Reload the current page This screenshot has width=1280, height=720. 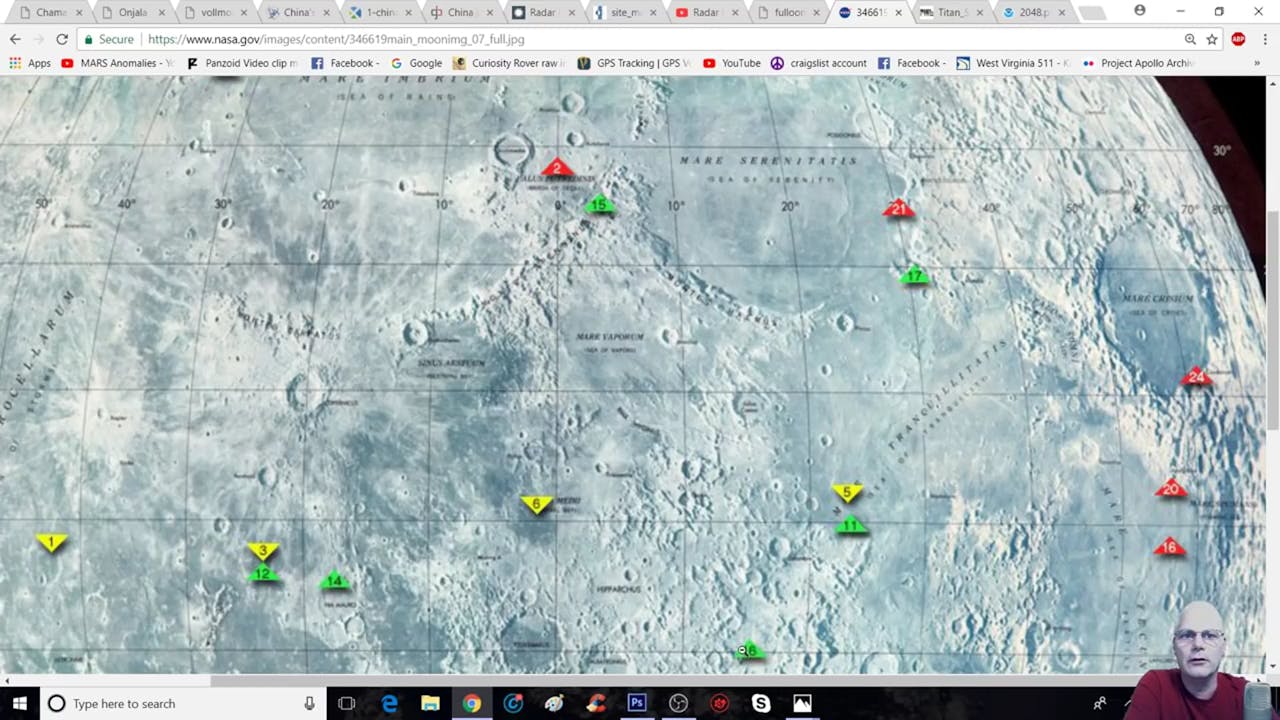[61, 39]
